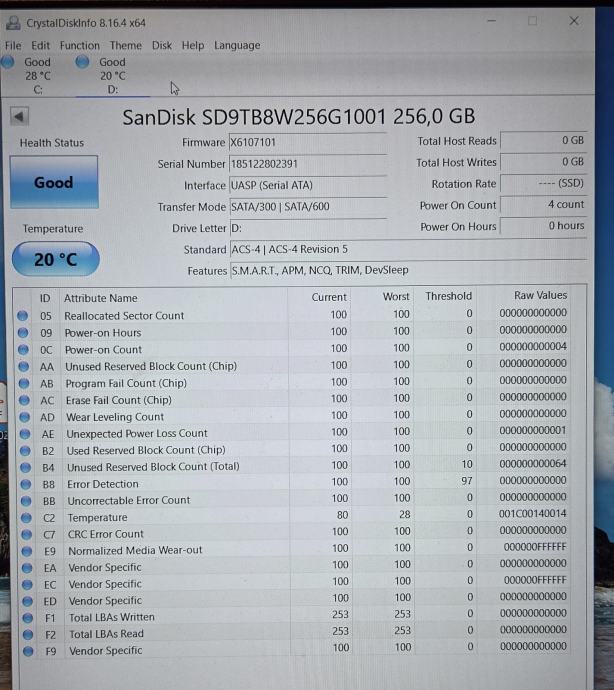614x690 pixels.
Task: Click the Power On Hours value
Action: tap(544, 226)
